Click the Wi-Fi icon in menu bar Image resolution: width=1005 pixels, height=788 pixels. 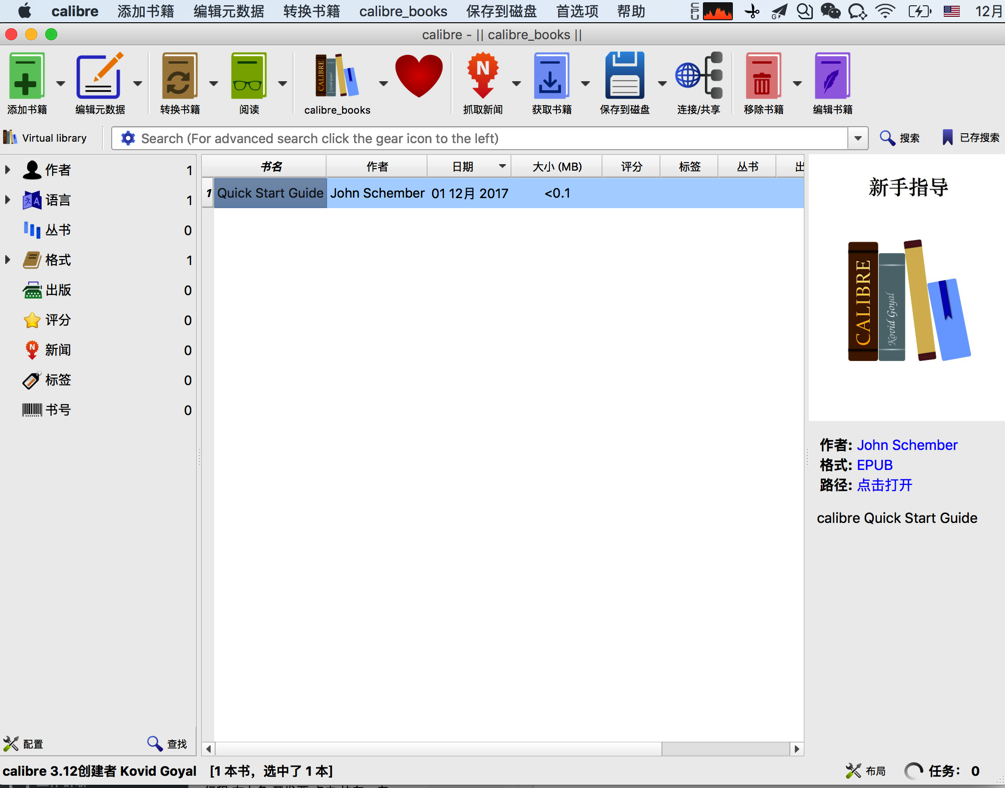click(x=885, y=11)
